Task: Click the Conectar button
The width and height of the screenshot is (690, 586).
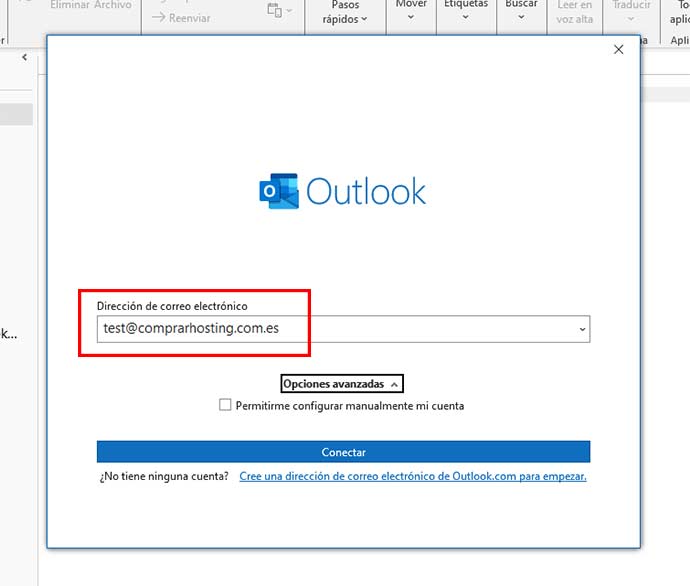Action: click(343, 452)
